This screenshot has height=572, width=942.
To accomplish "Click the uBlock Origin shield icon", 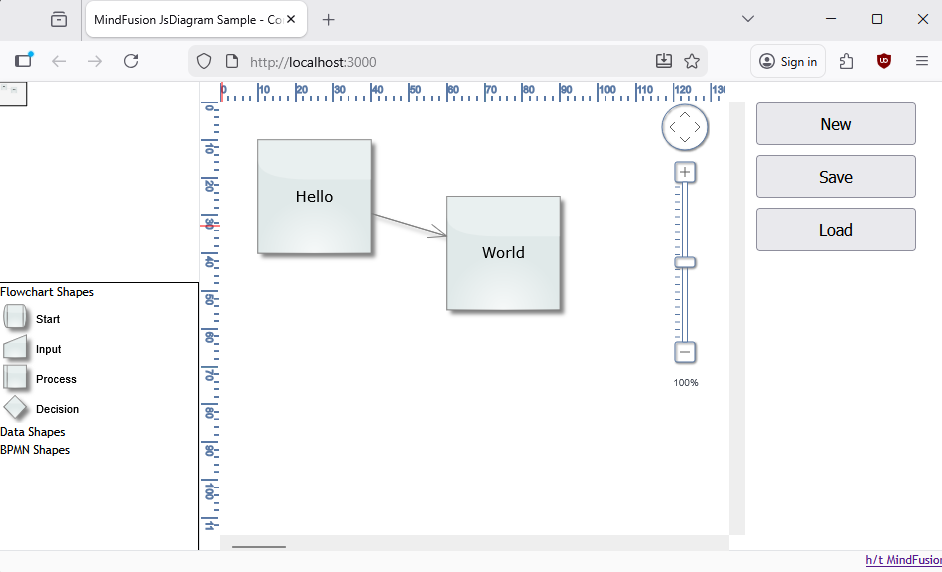I will click(x=884, y=61).
